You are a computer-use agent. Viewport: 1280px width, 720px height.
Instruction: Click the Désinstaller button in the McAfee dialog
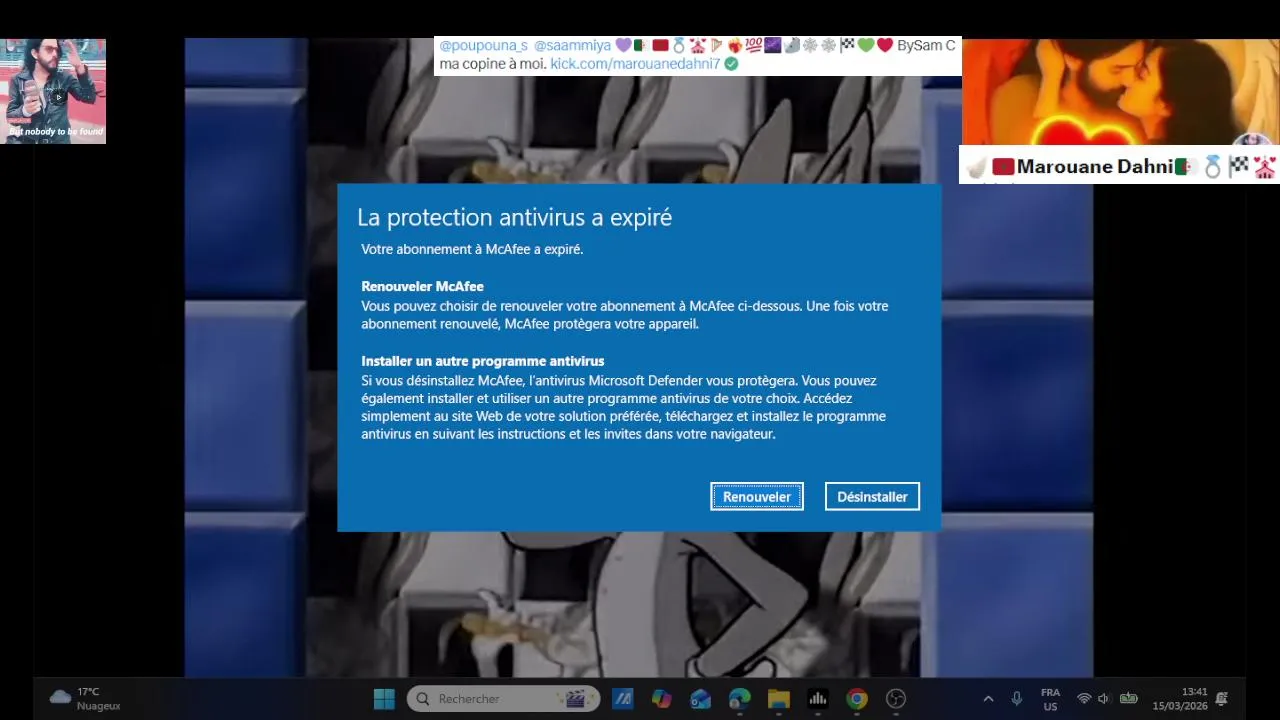point(872,497)
